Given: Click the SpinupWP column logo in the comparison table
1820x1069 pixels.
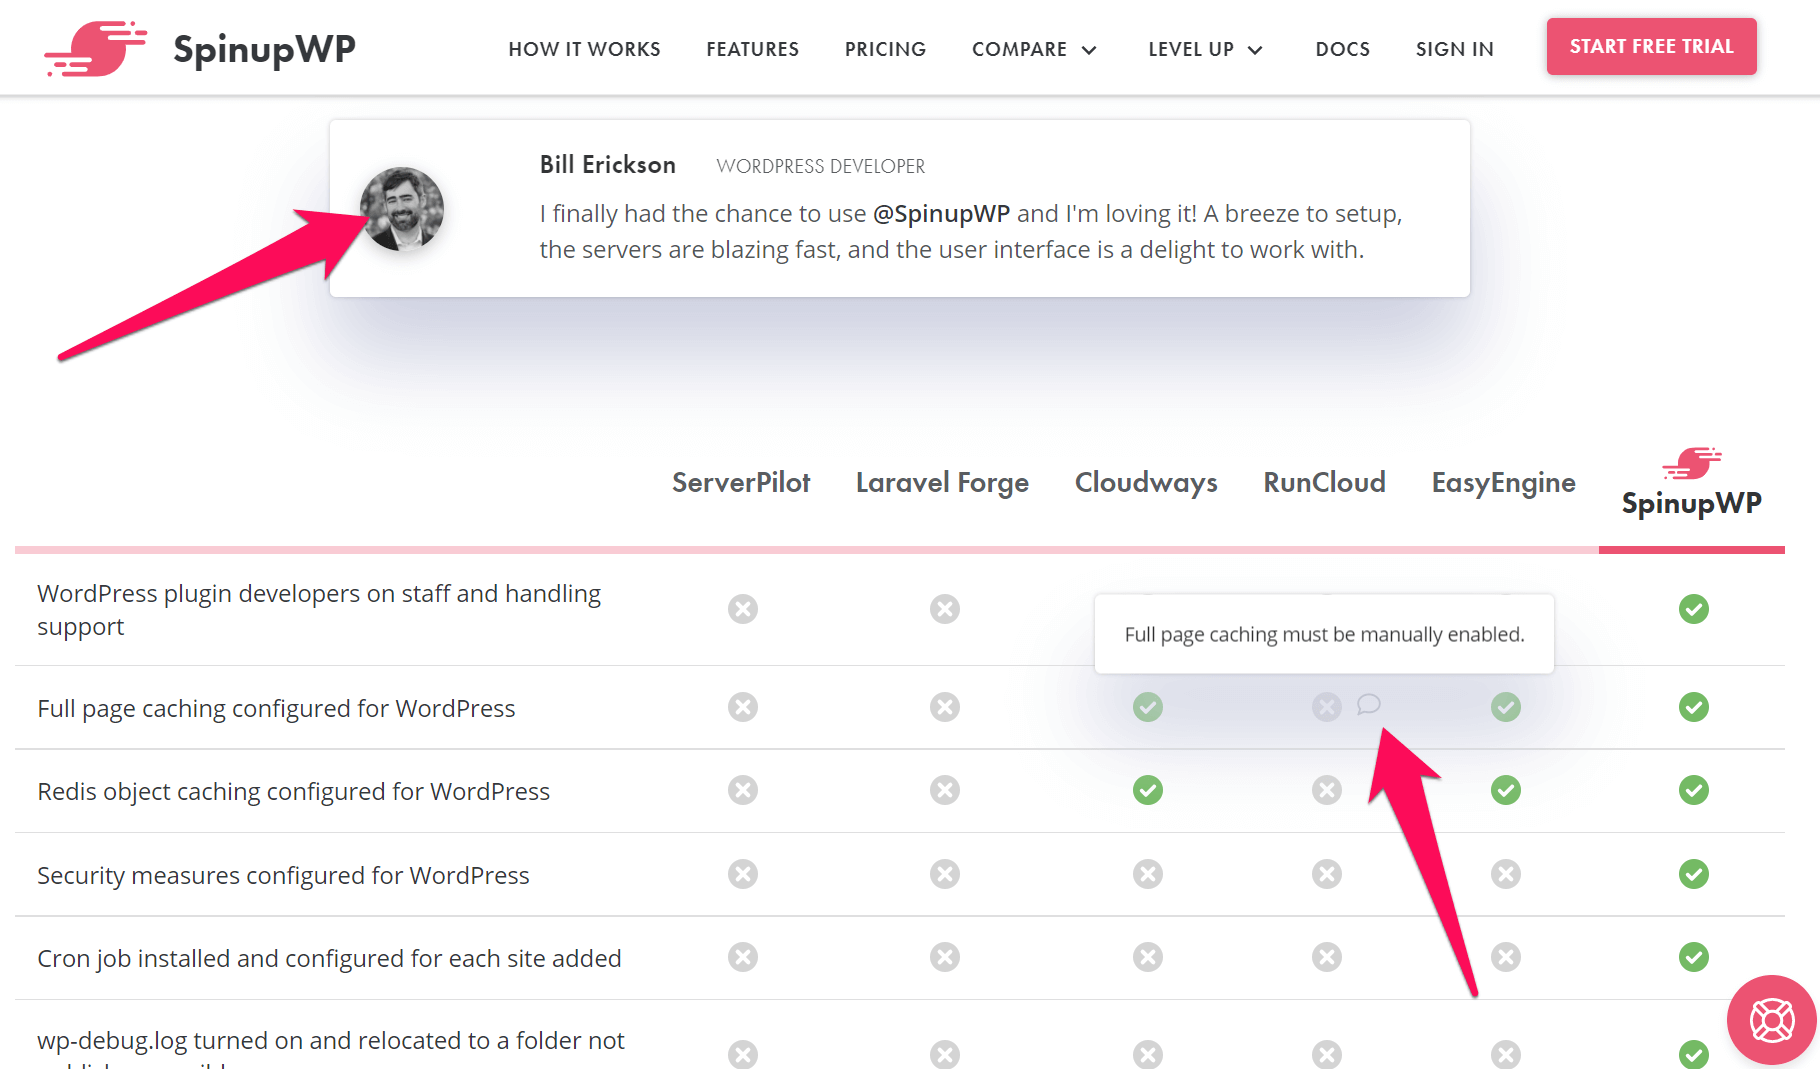Looking at the screenshot, I should 1691,483.
